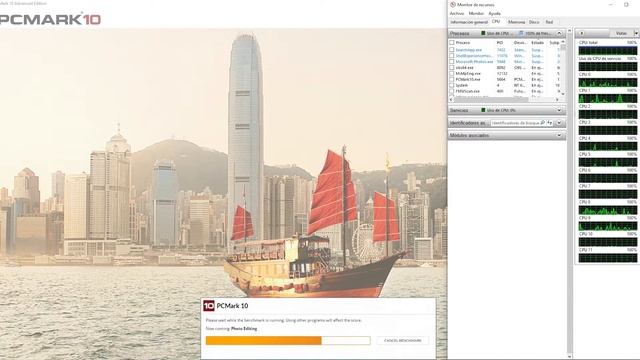Click the green Uso de CPU indicator in Procesos
640x360 pixels.
point(483,33)
